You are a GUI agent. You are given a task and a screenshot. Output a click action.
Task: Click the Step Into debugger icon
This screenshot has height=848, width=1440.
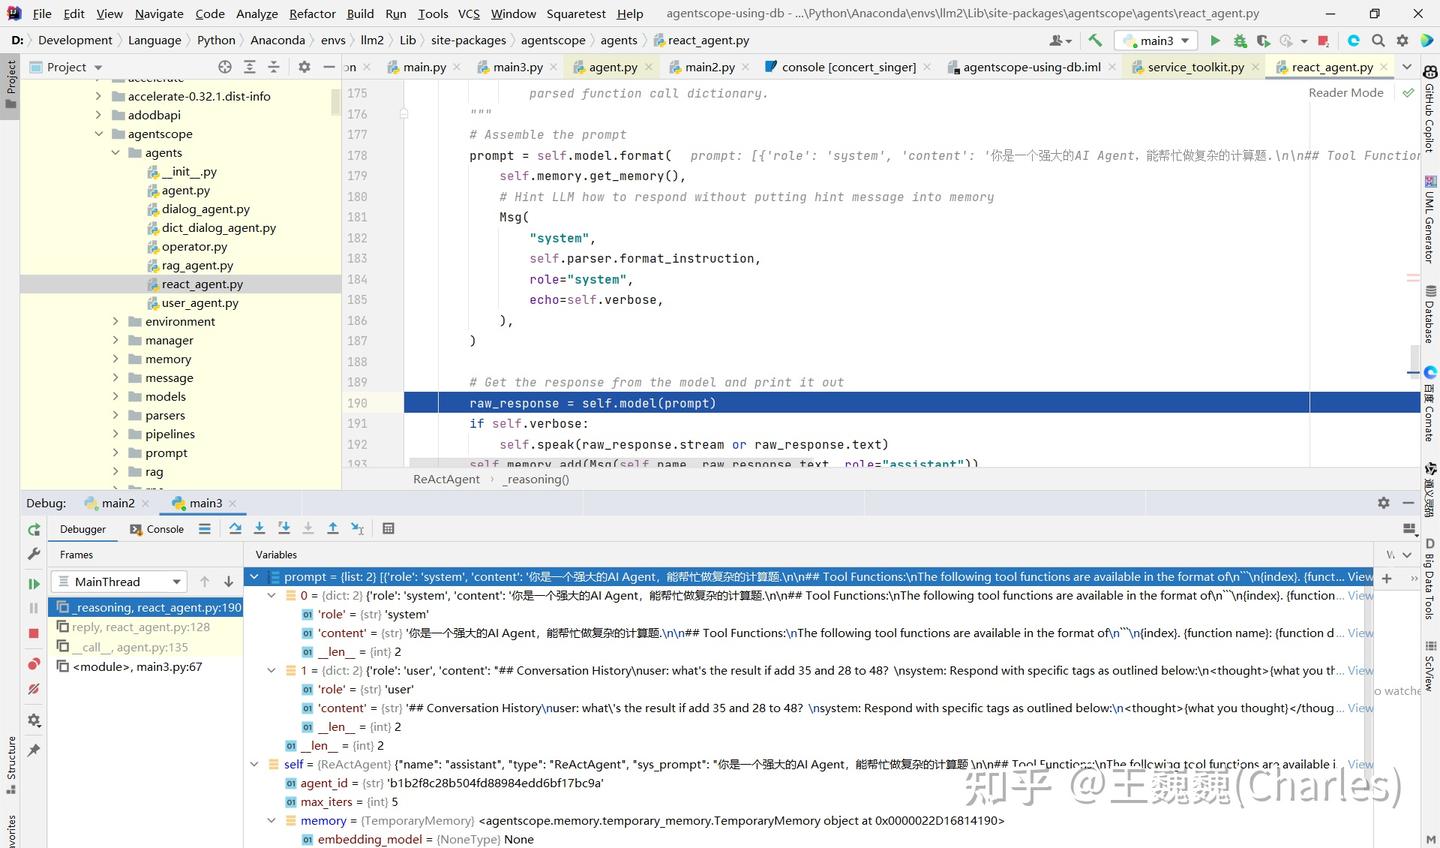(x=260, y=529)
